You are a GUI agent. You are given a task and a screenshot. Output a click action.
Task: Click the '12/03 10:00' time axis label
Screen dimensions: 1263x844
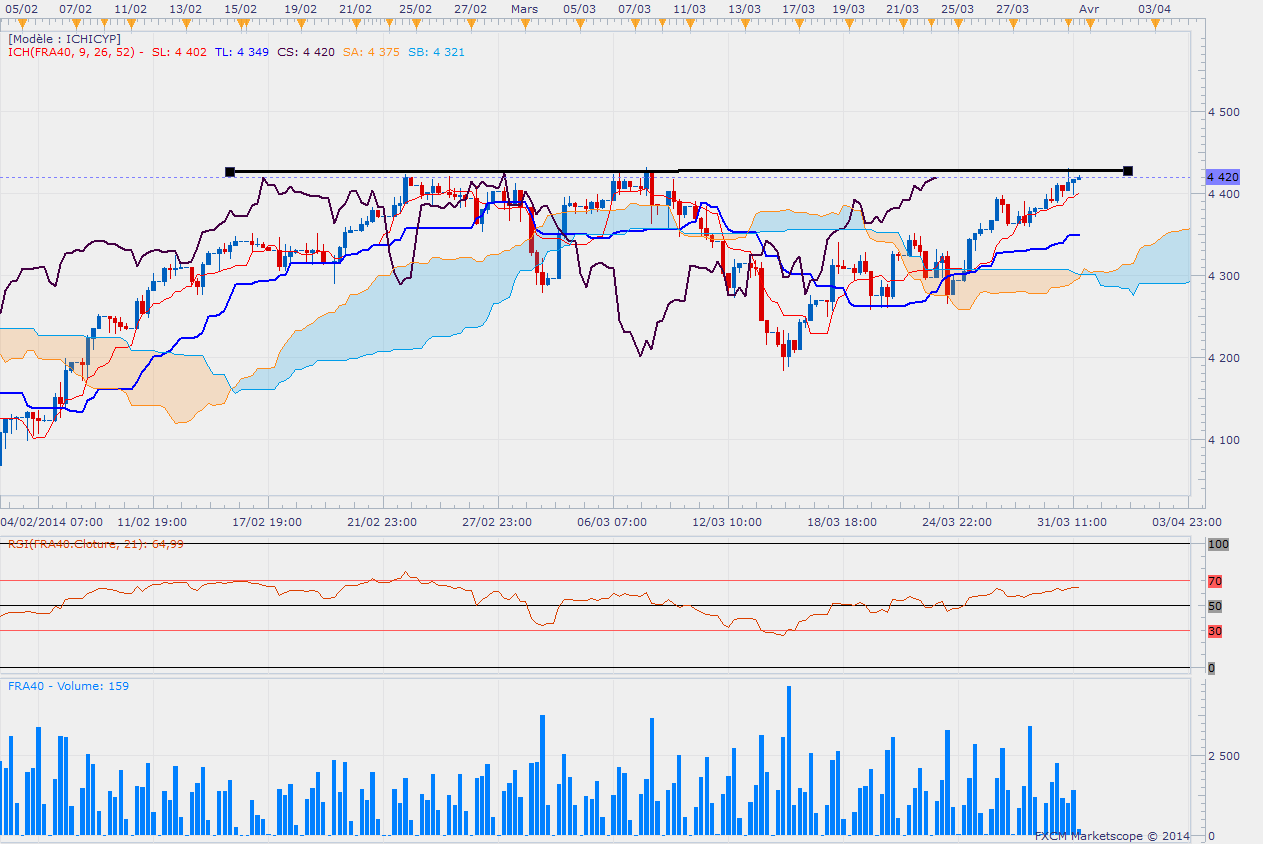[727, 522]
